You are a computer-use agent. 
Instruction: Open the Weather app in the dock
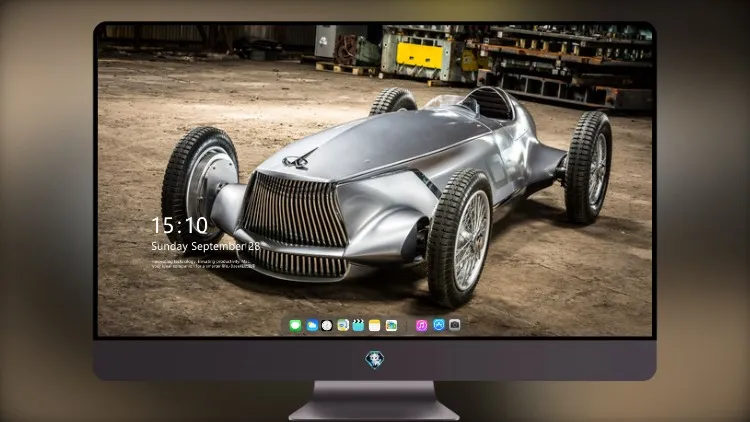[312, 325]
